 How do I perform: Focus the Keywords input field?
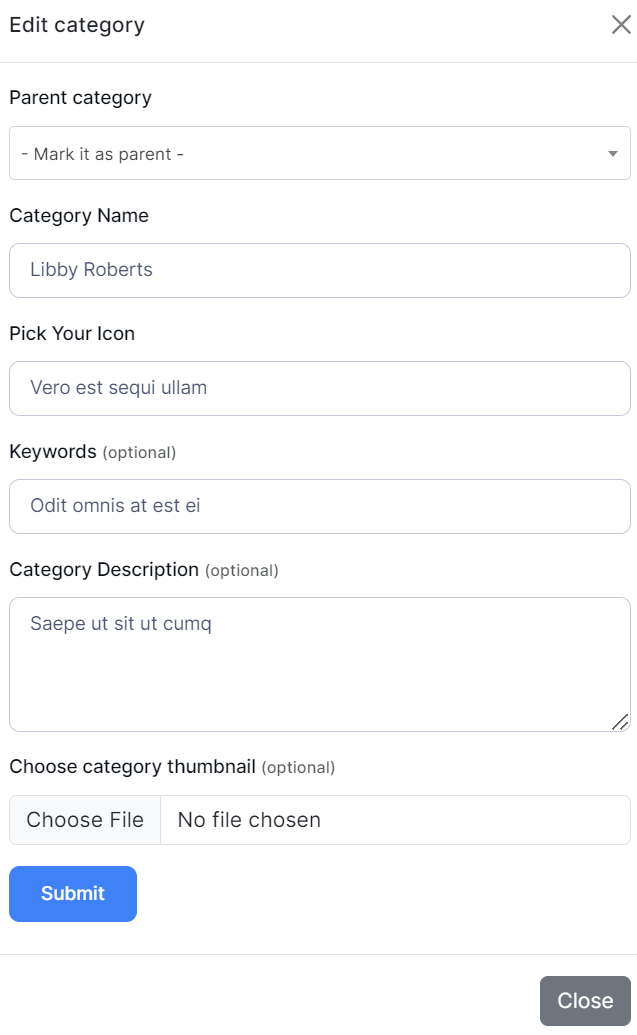[320, 506]
